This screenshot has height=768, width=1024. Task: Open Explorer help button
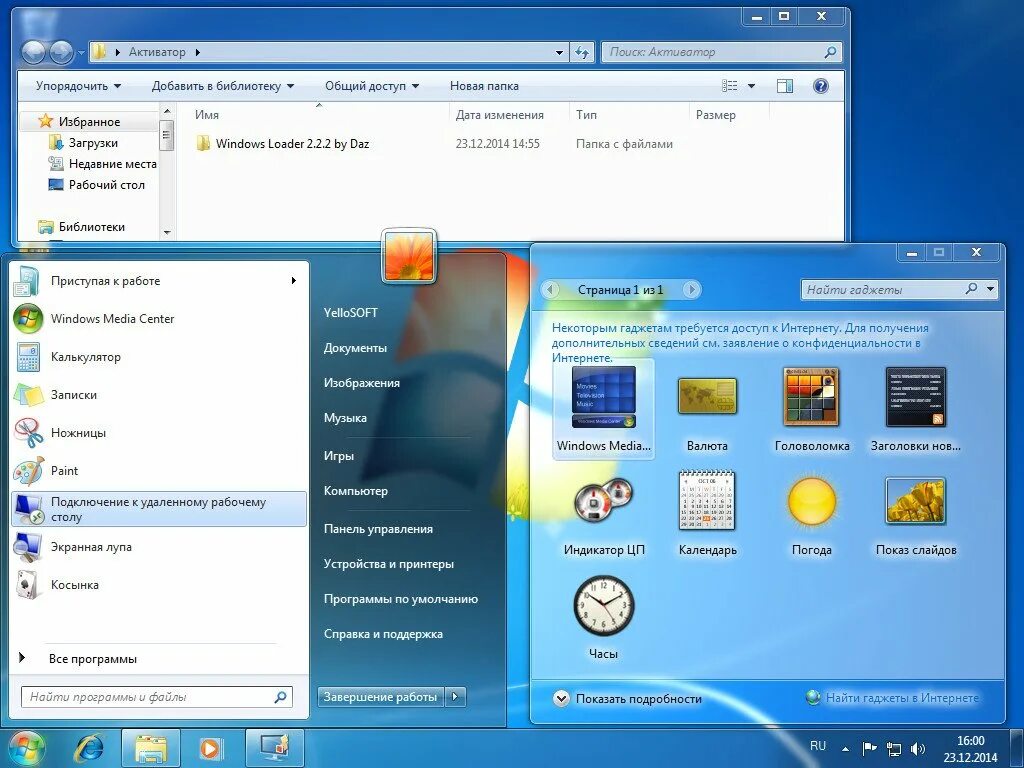(x=820, y=86)
